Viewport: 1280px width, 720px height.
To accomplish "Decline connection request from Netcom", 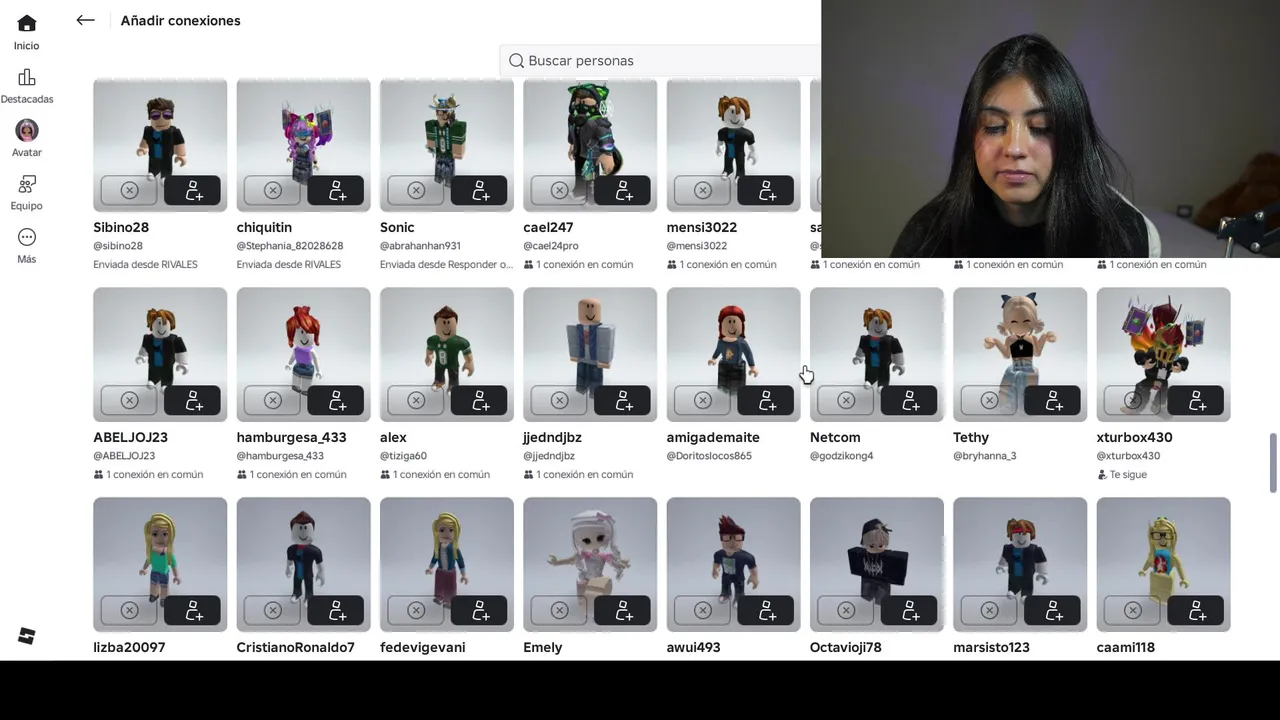I will [846, 400].
